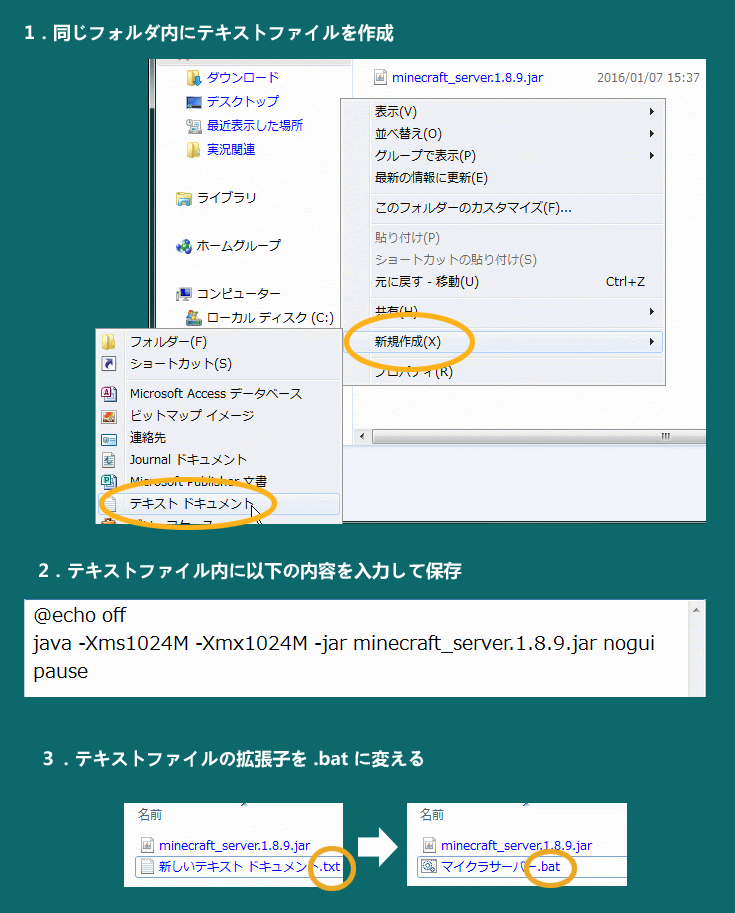The height and width of the screenshot is (913, 735).
Task: Click up arrow of code box scrollbar
Action: (x=696, y=610)
